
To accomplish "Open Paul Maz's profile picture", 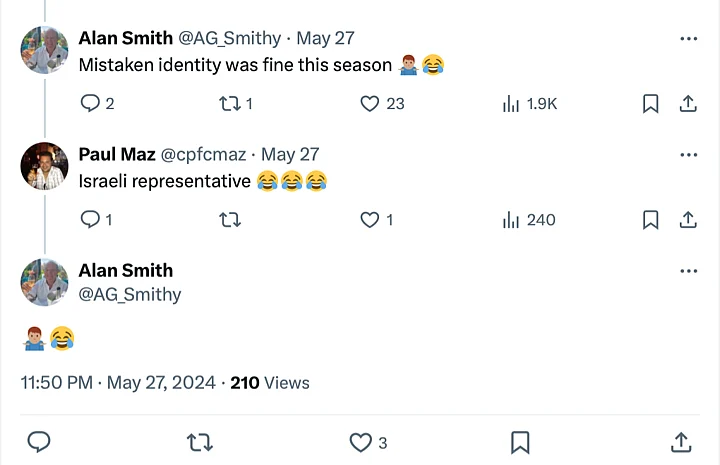I will point(44,166).
